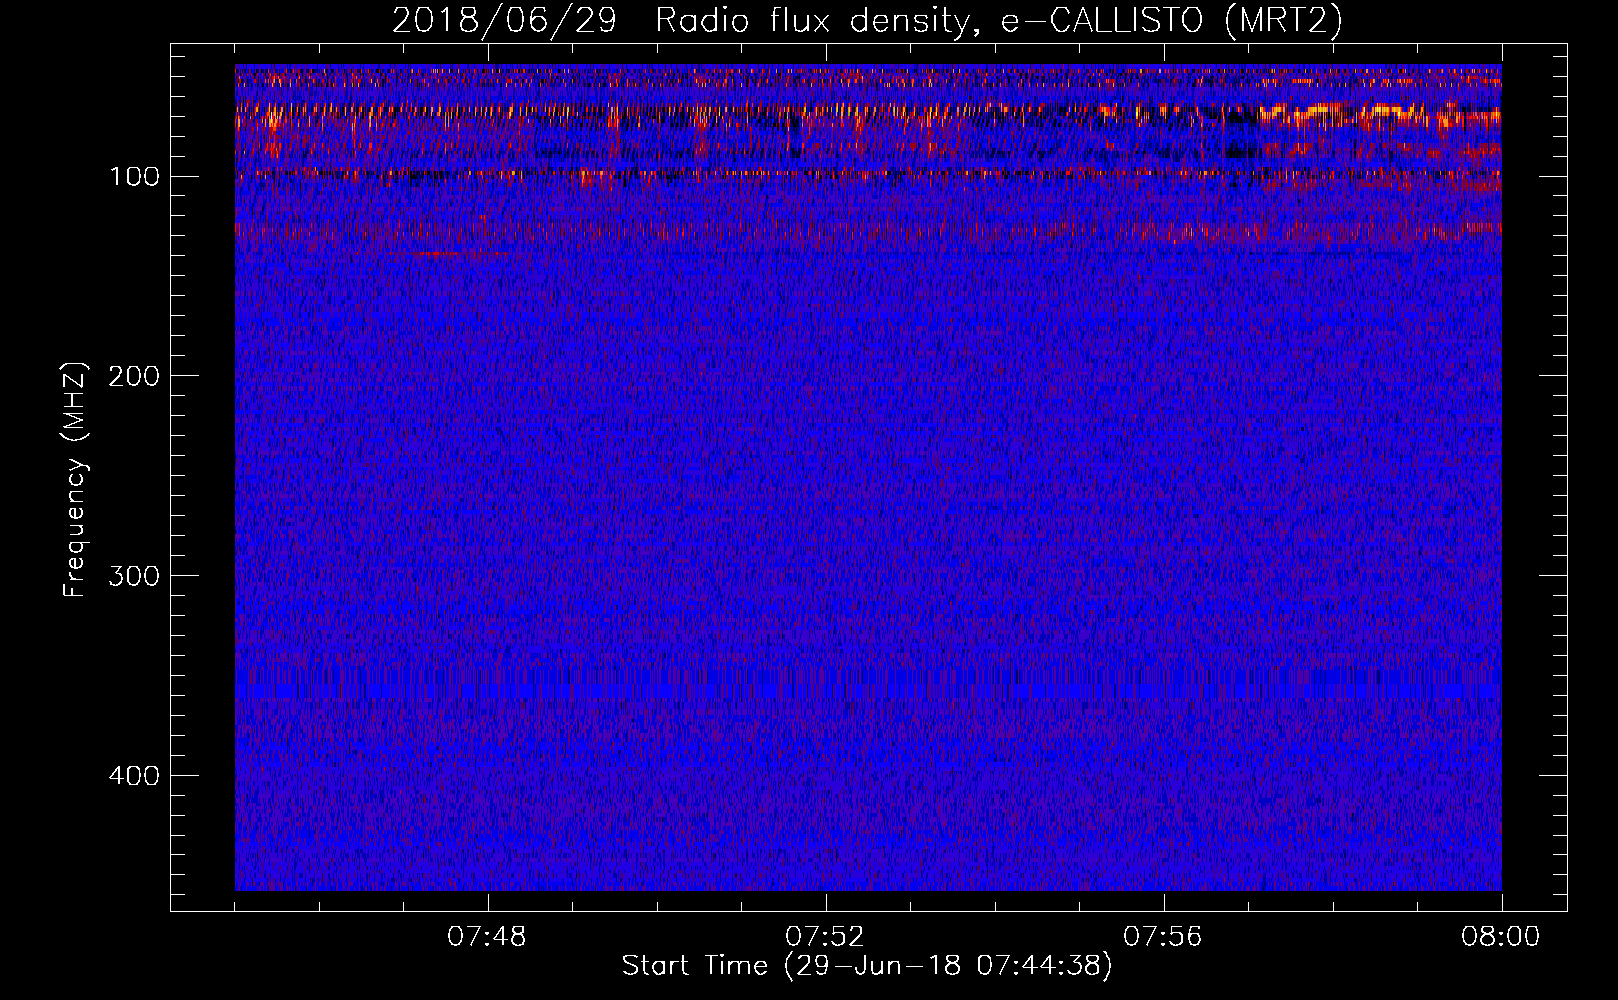This screenshot has height=1000, width=1618.
Task: Click the 08:00 time tick label
Action: tap(1501, 937)
